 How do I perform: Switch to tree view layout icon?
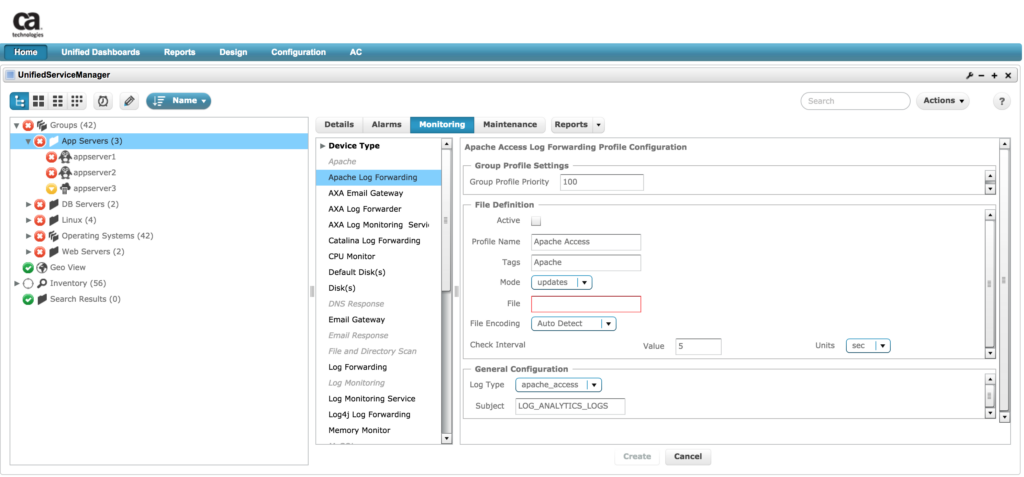pyautogui.click(x=20, y=101)
